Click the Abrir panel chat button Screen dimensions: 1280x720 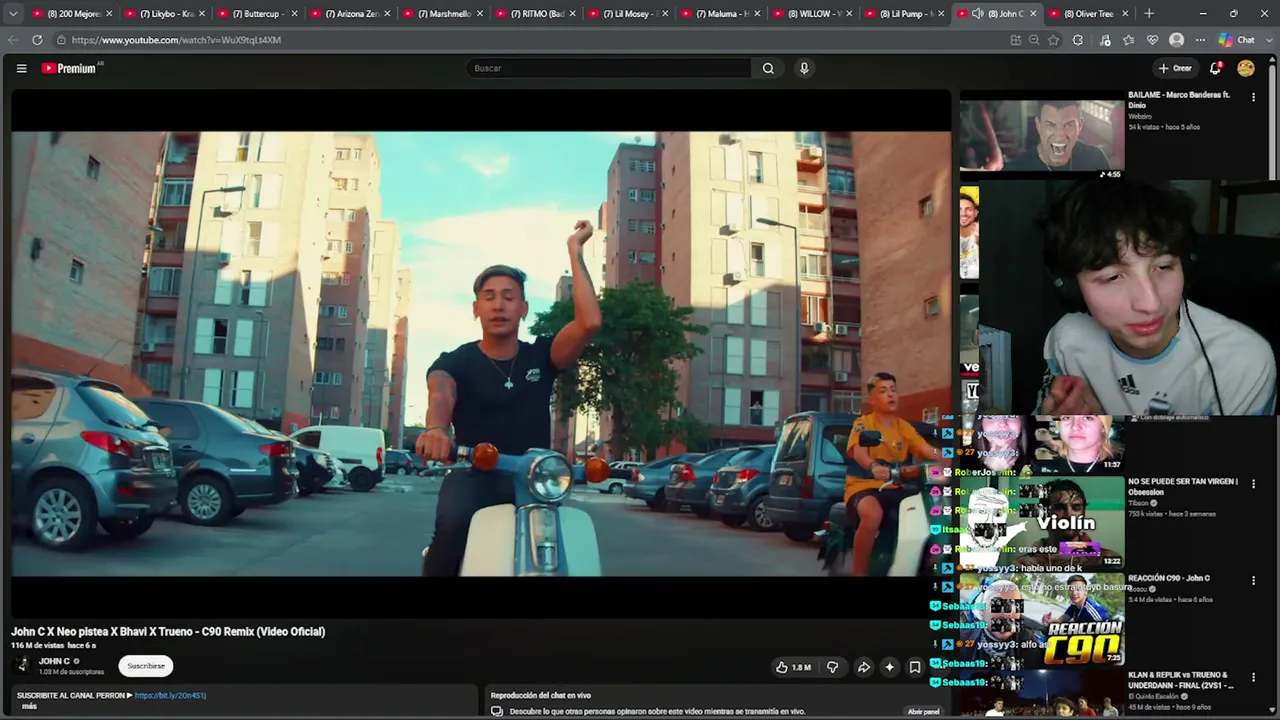(923, 712)
